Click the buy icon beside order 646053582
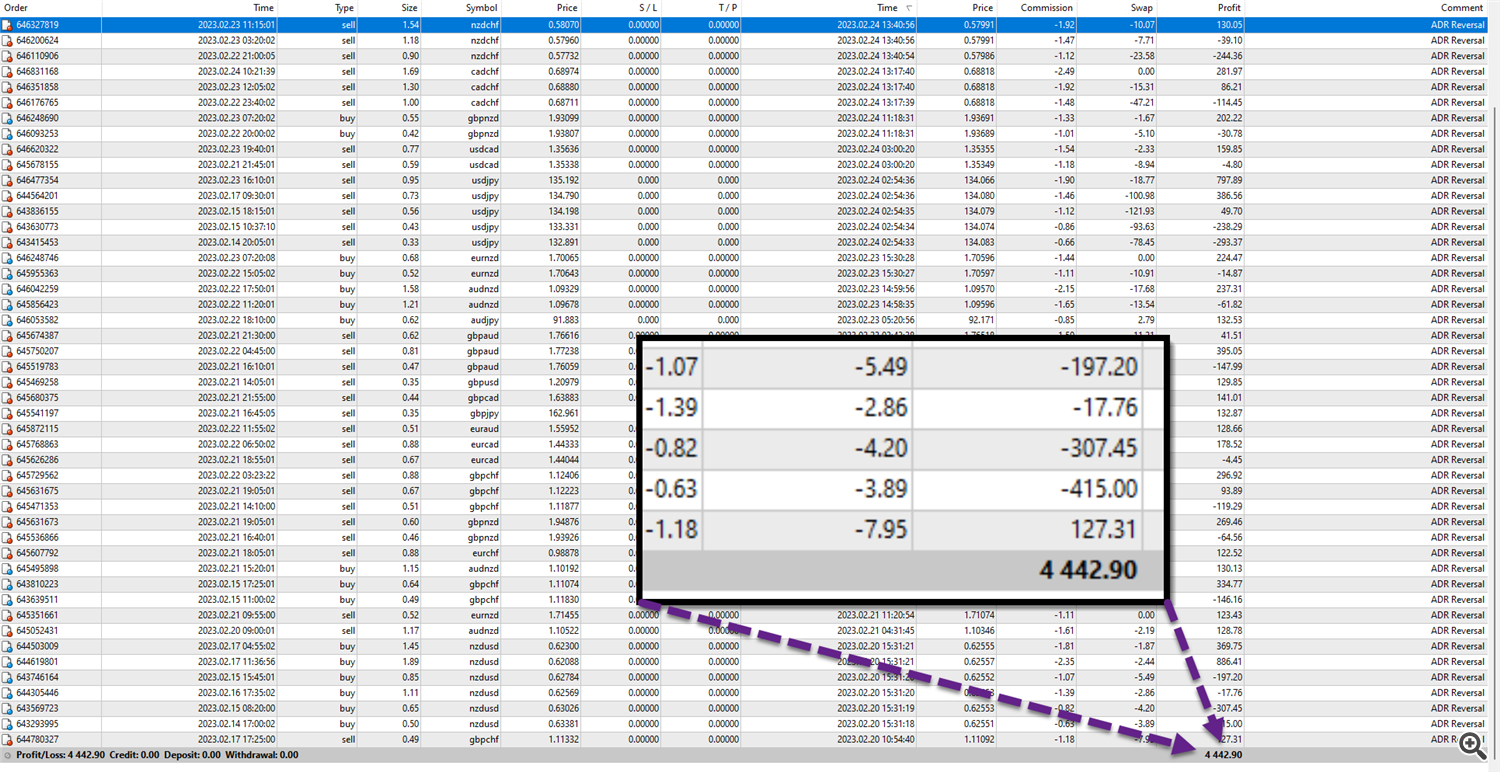 point(8,320)
